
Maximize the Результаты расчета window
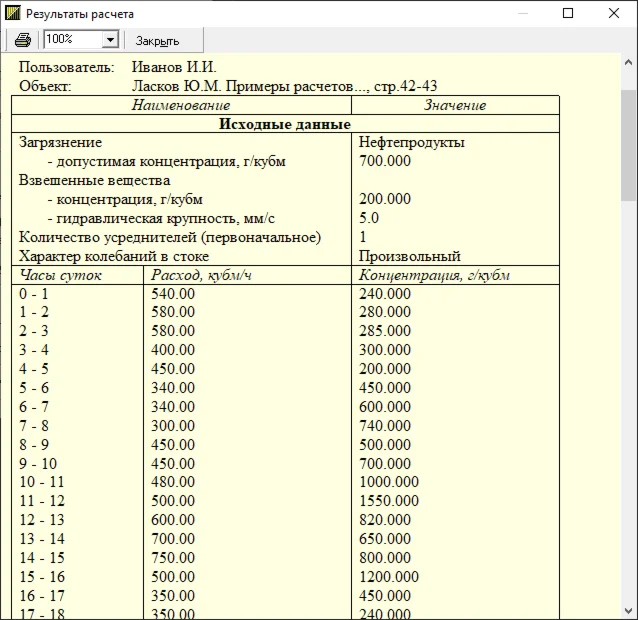tap(569, 14)
